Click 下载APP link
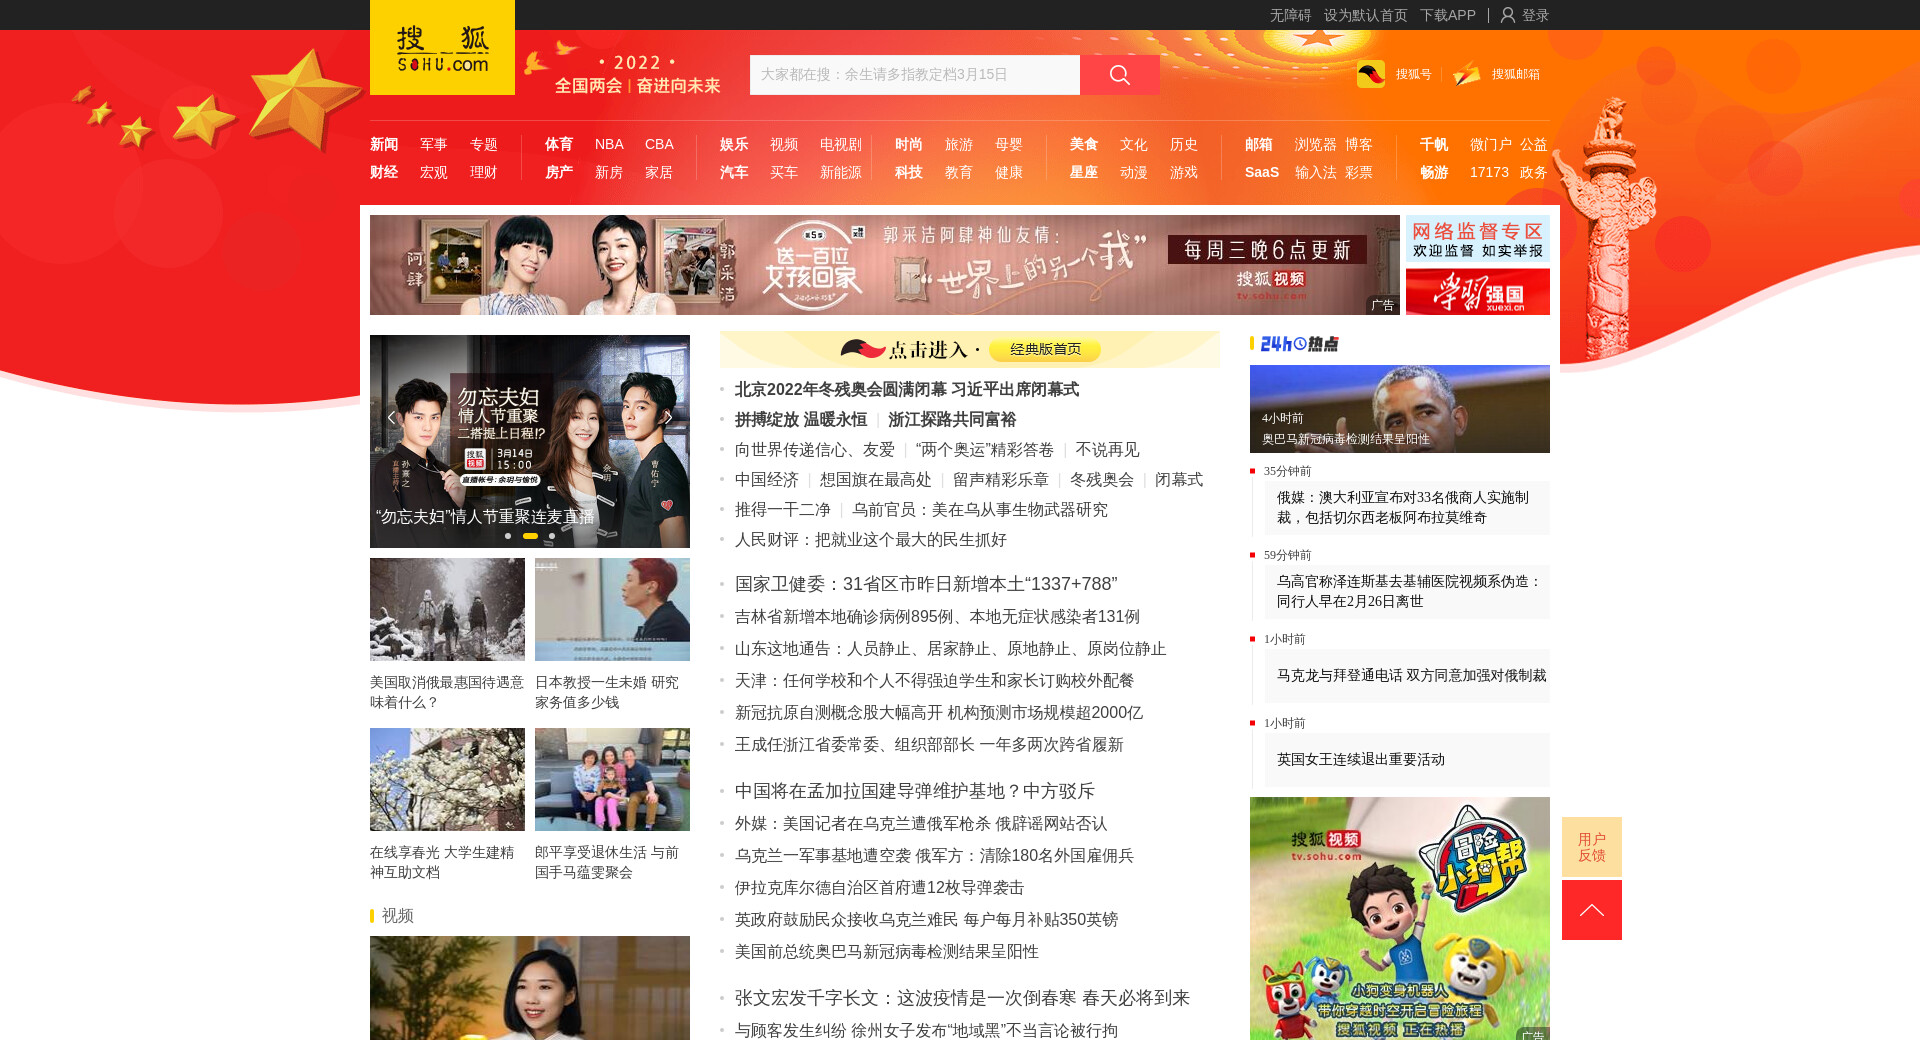1920x1040 pixels. [1447, 15]
